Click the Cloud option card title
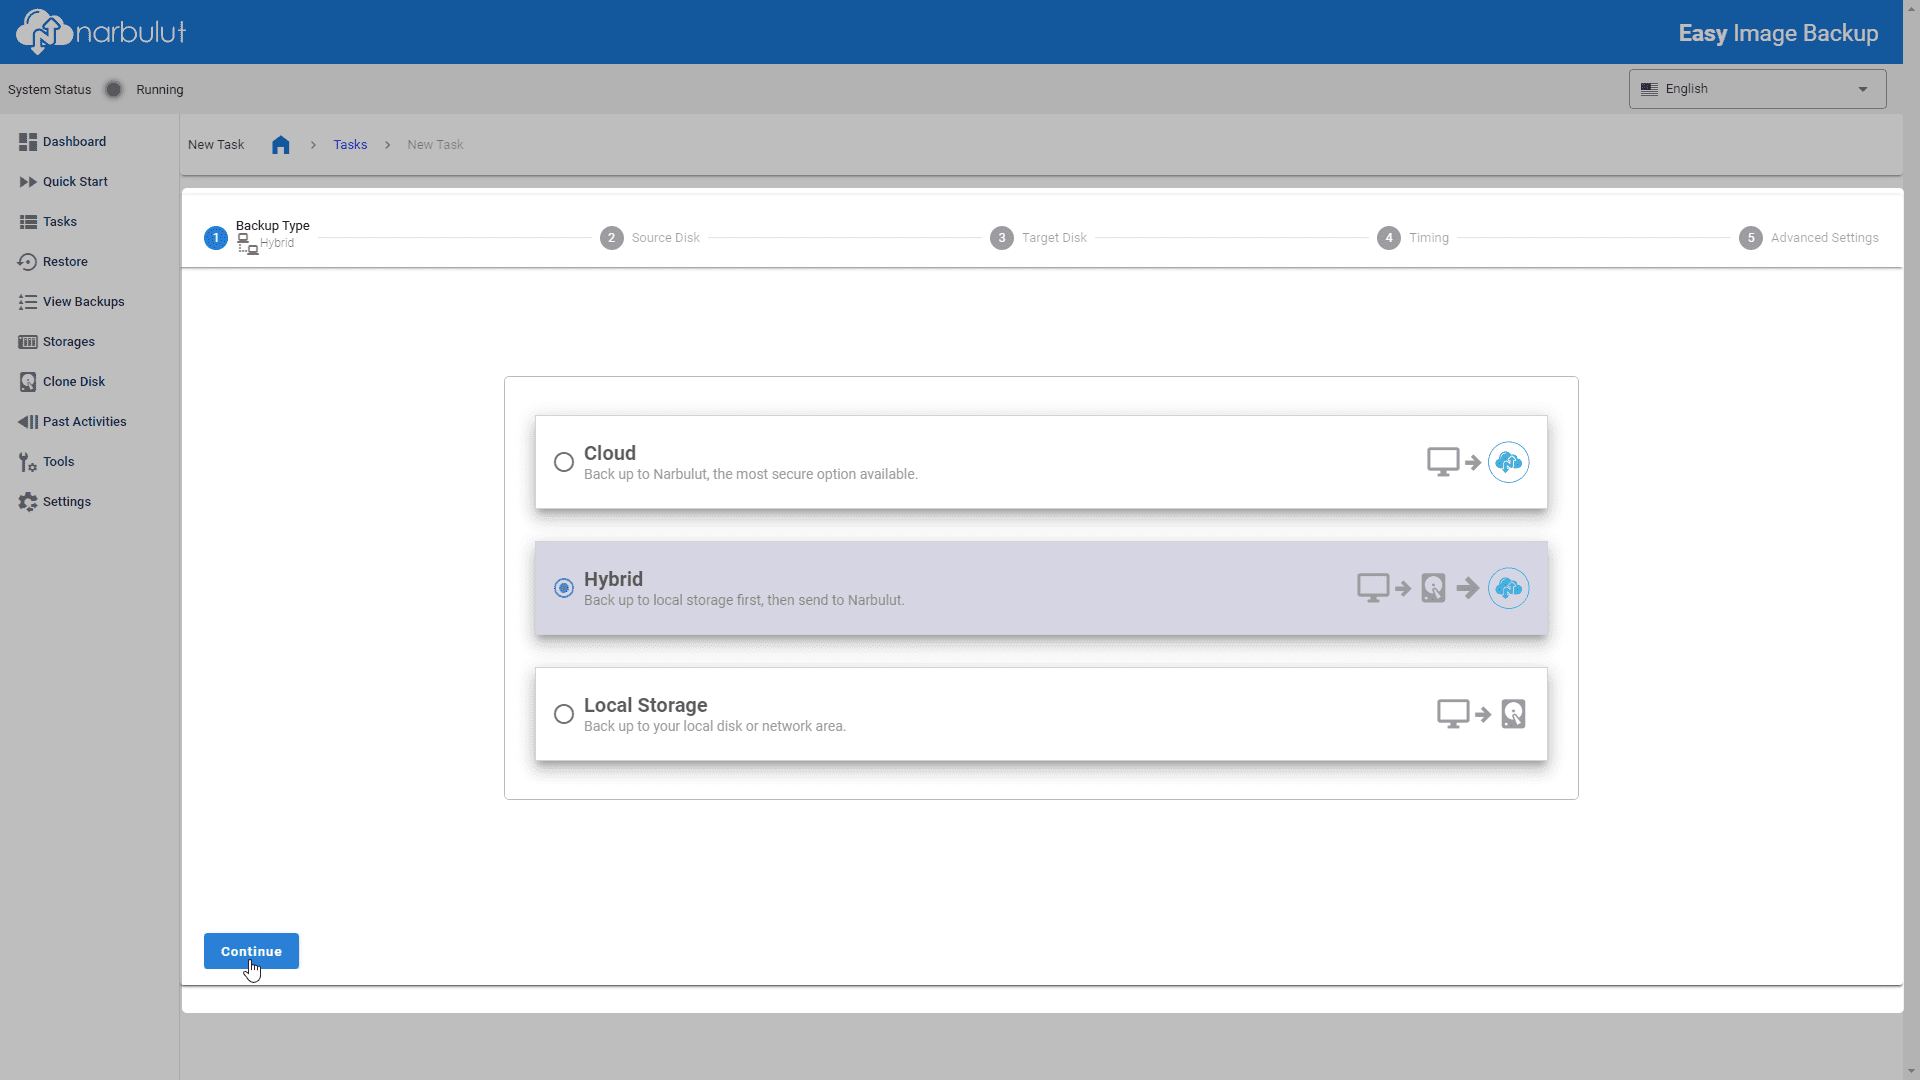This screenshot has height=1080, width=1920. pos(610,453)
